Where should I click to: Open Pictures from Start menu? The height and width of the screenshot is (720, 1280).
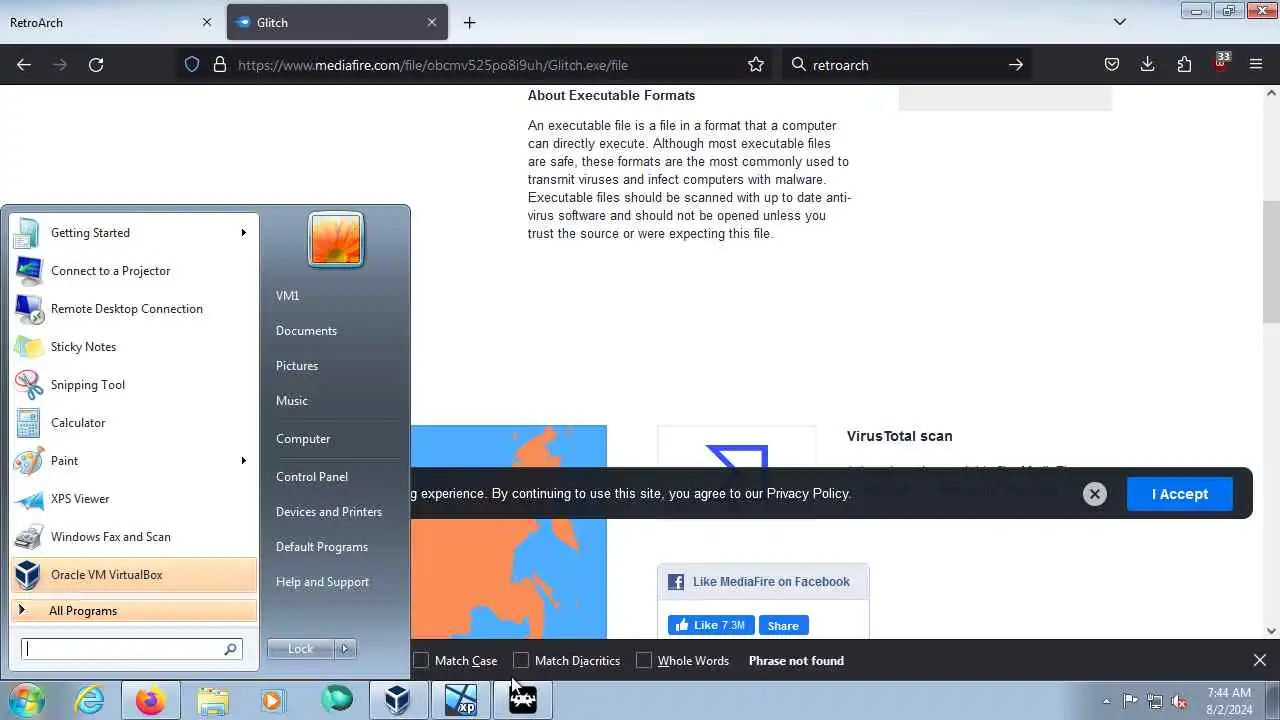pyautogui.click(x=297, y=366)
